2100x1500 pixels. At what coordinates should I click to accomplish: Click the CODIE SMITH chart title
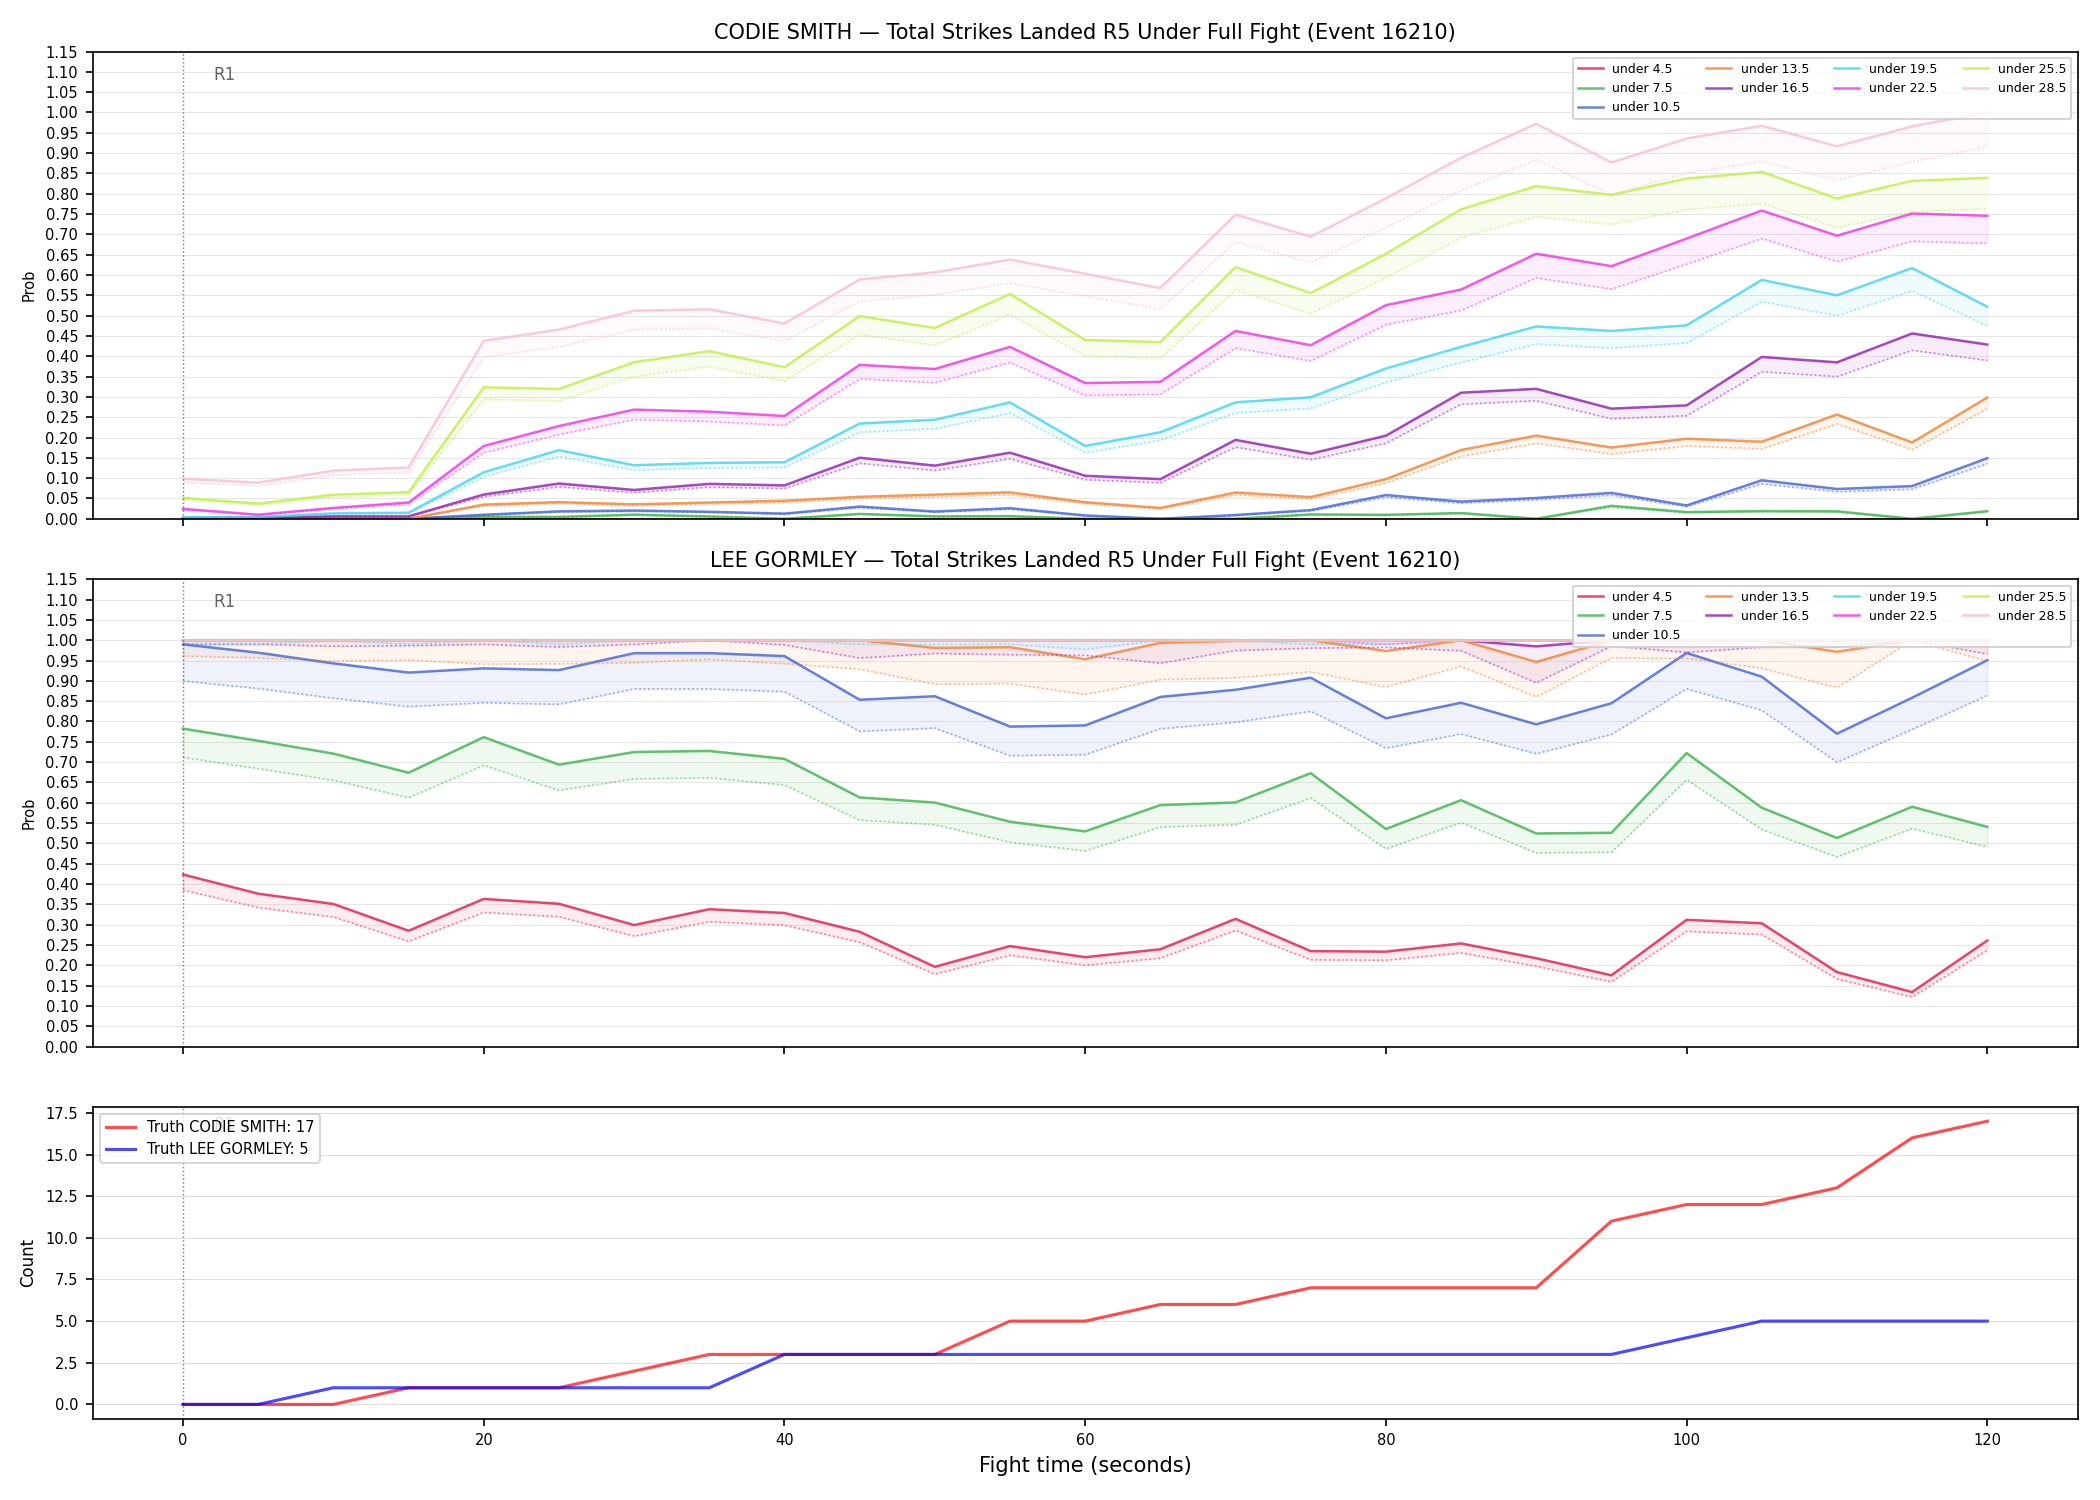click(x=1084, y=32)
